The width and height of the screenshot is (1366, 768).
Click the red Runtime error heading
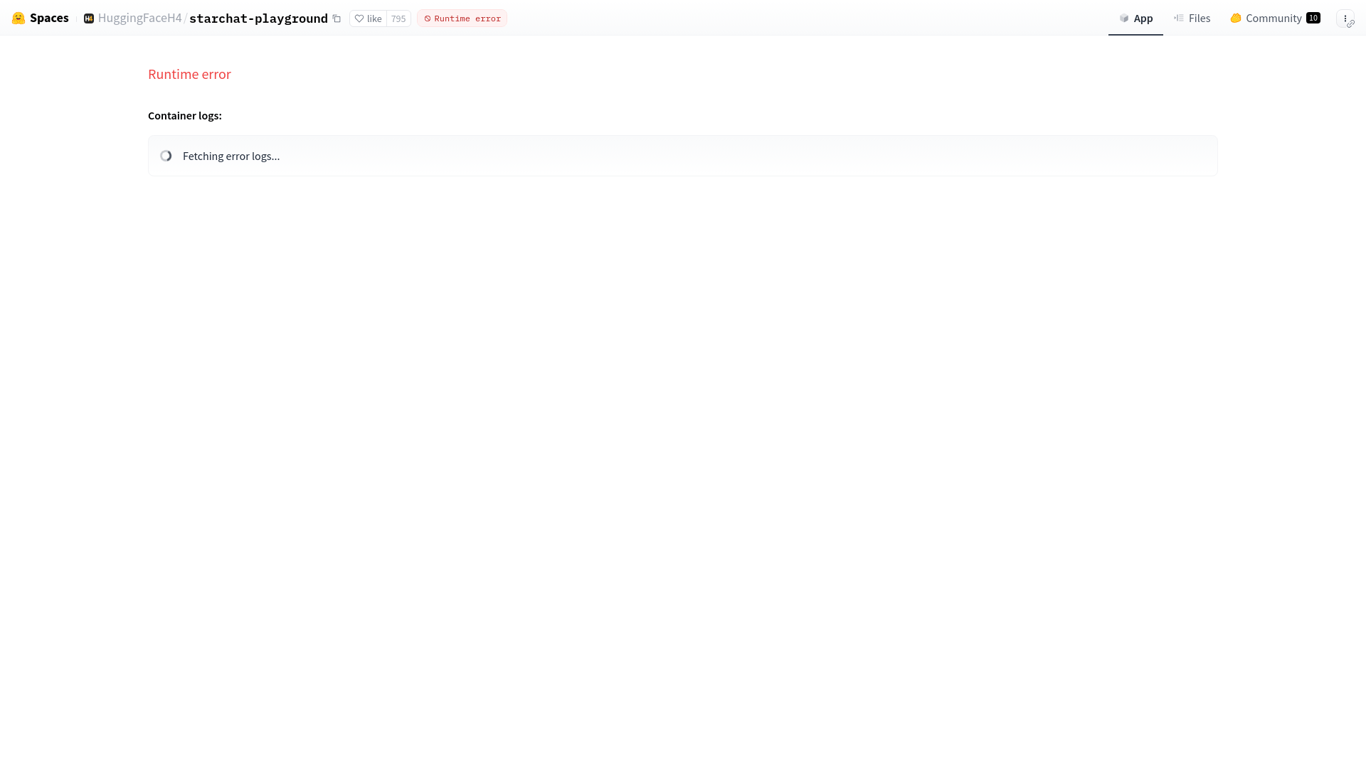[189, 74]
